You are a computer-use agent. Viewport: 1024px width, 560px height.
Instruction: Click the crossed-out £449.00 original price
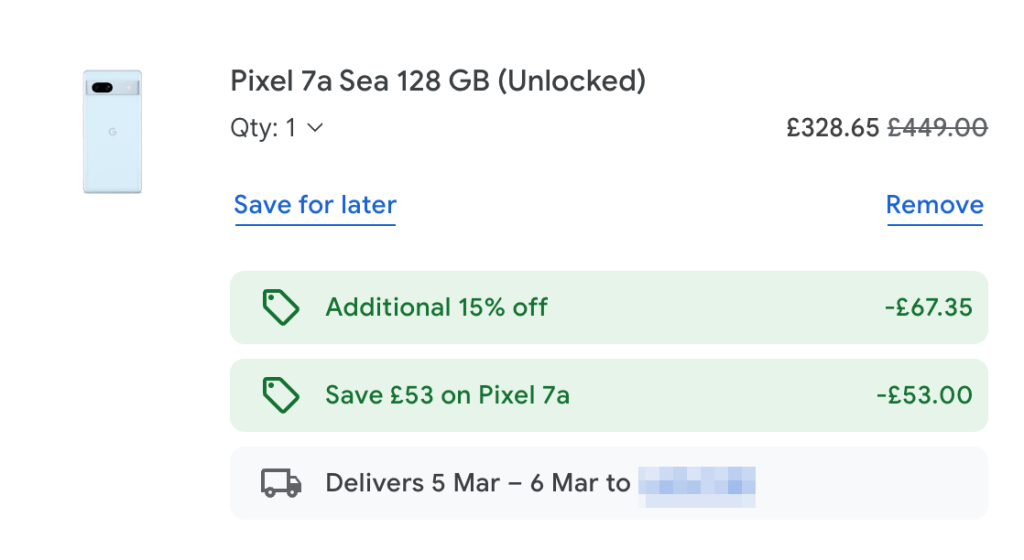pyautogui.click(x=938, y=128)
